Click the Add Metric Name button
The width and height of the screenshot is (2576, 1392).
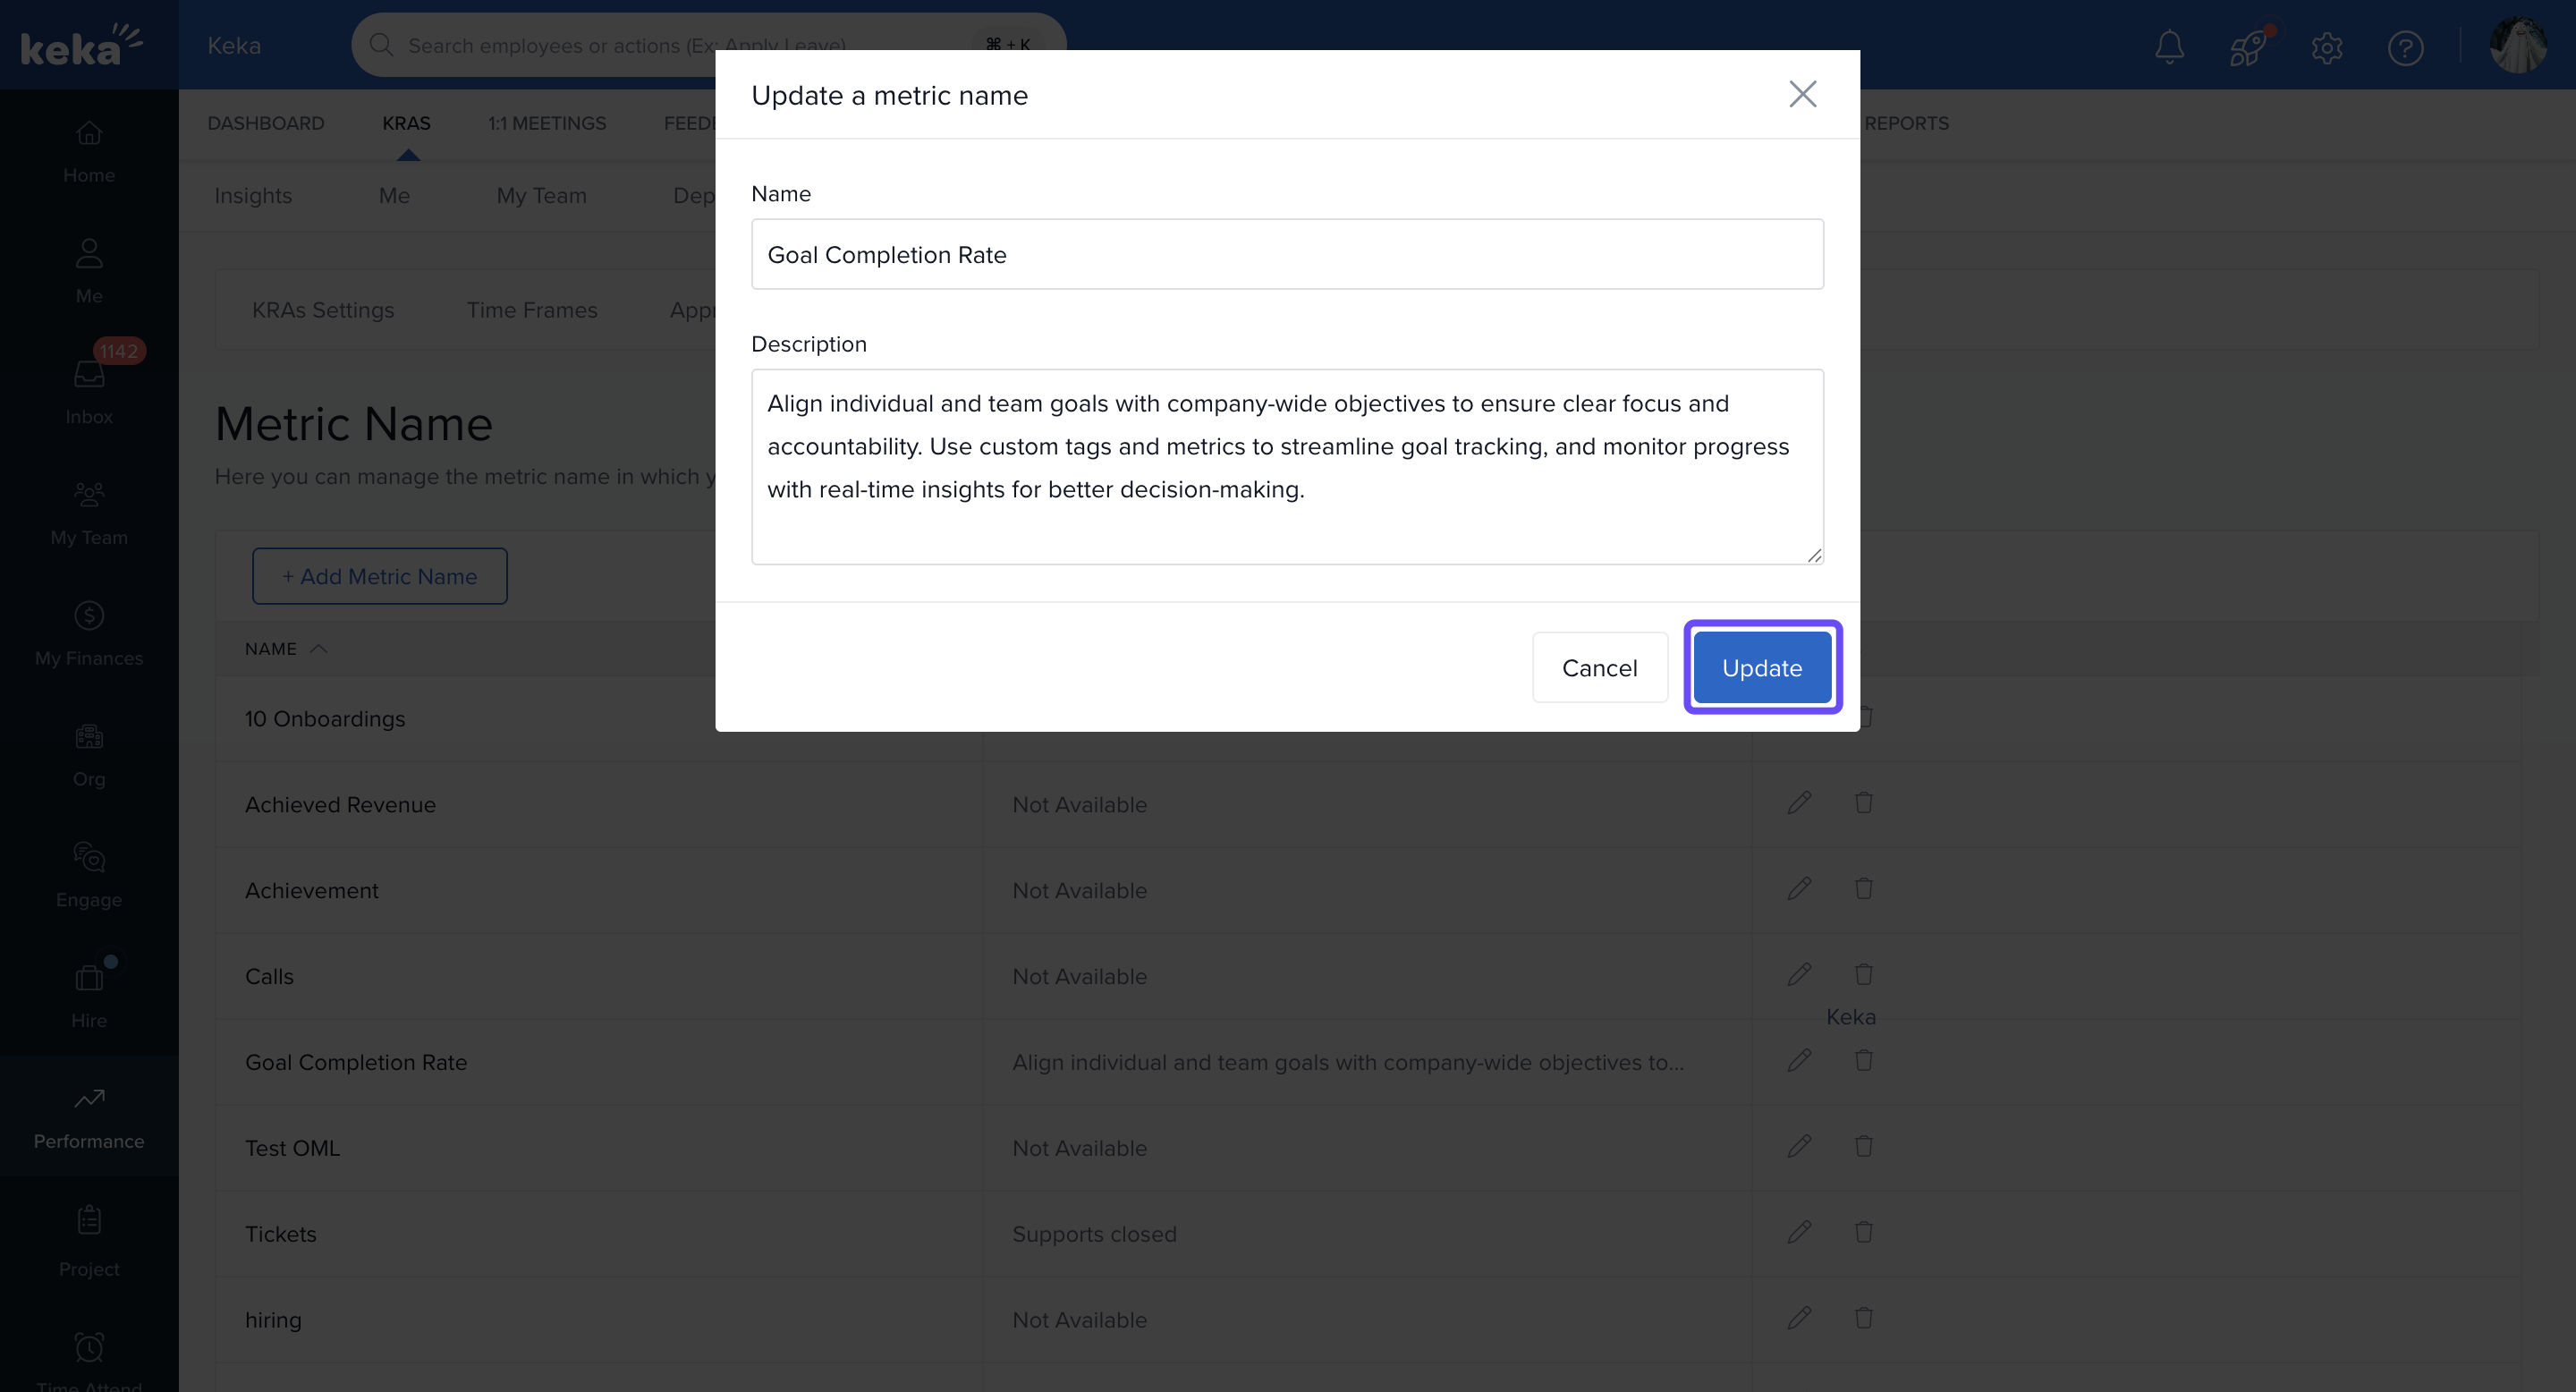[379, 576]
